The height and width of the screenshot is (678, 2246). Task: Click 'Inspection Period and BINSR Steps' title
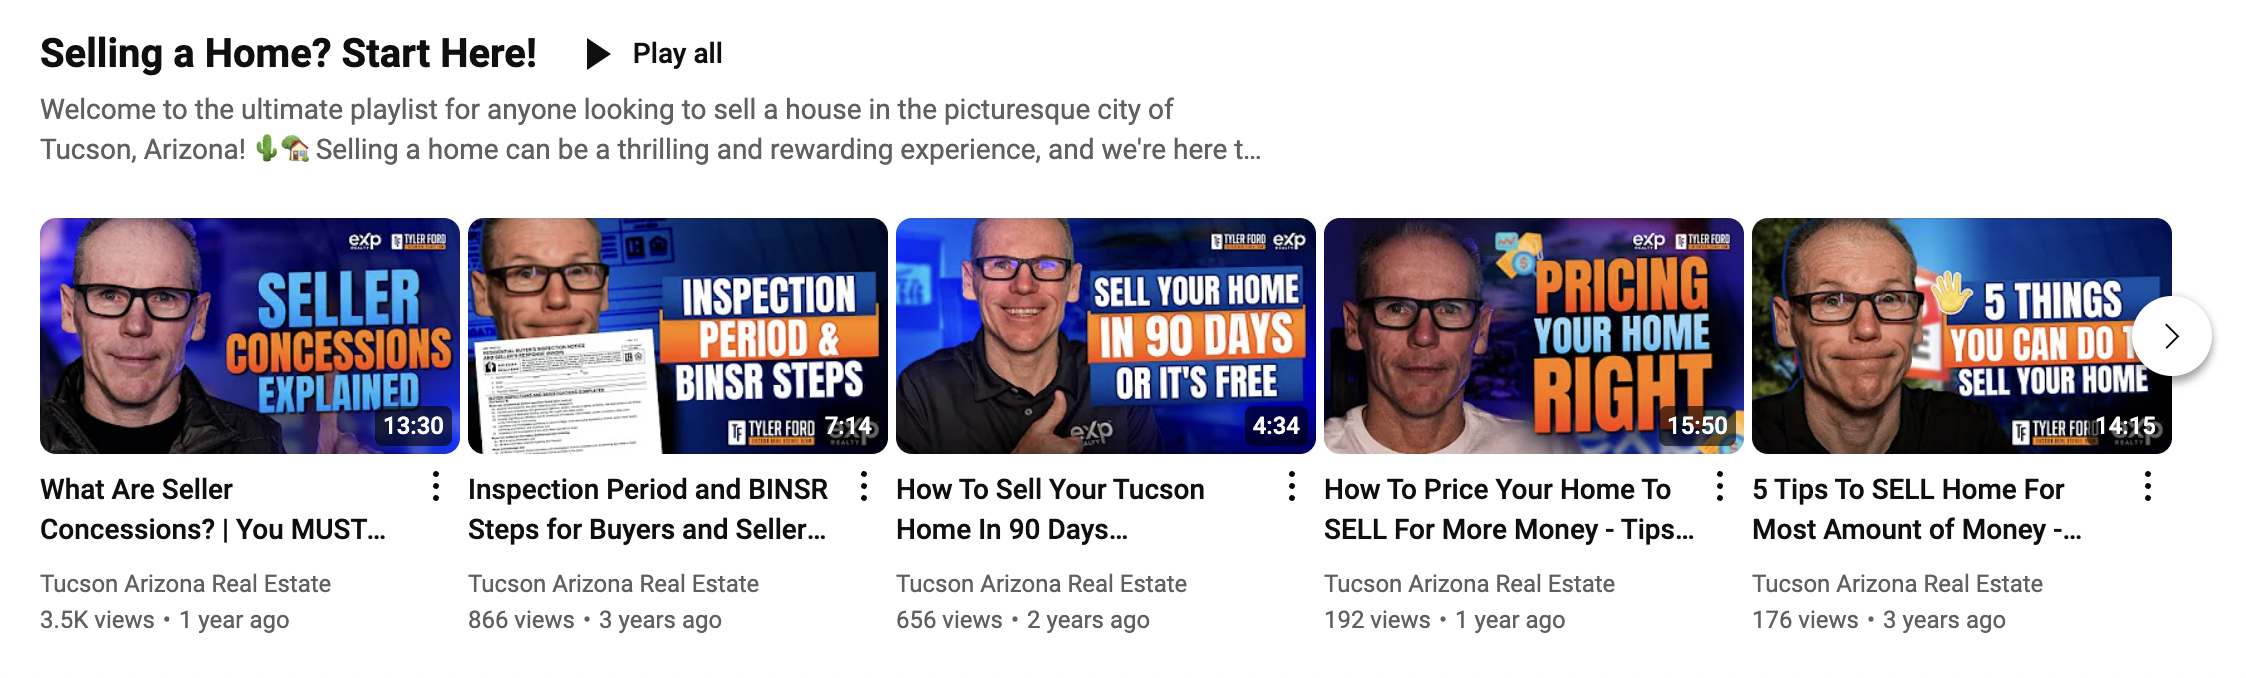(x=648, y=509)
